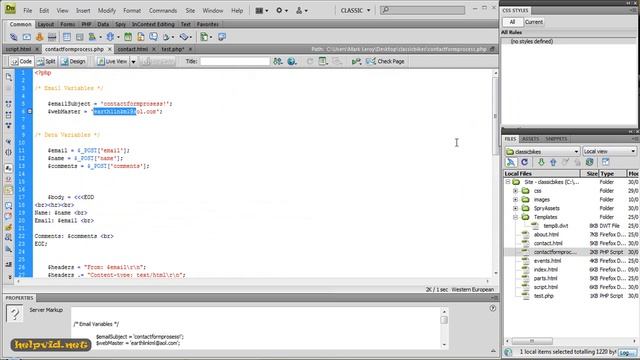
Task: Insert a Named Anchor
Action: point(40,37)
